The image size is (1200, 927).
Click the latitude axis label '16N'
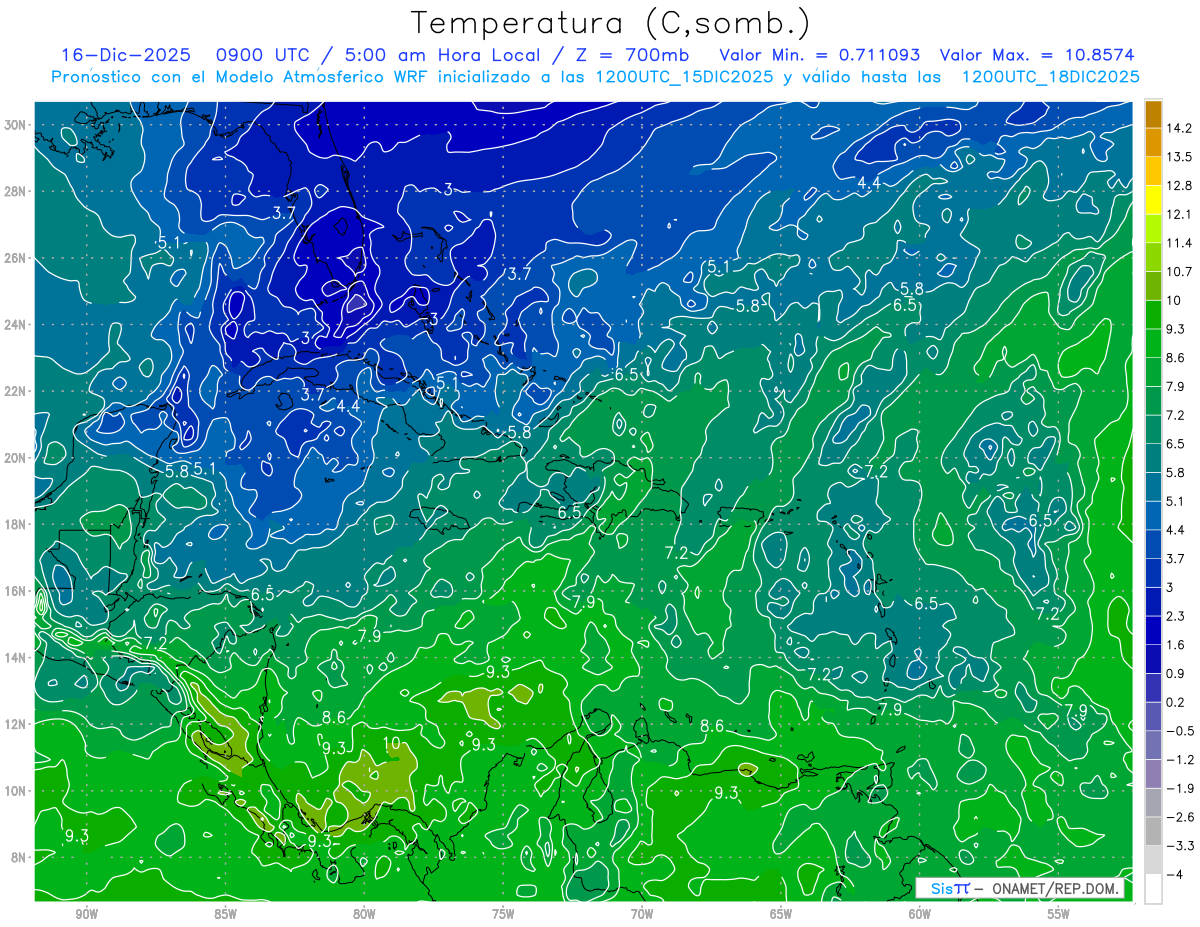pyautogui.click(x=14, y=591)
